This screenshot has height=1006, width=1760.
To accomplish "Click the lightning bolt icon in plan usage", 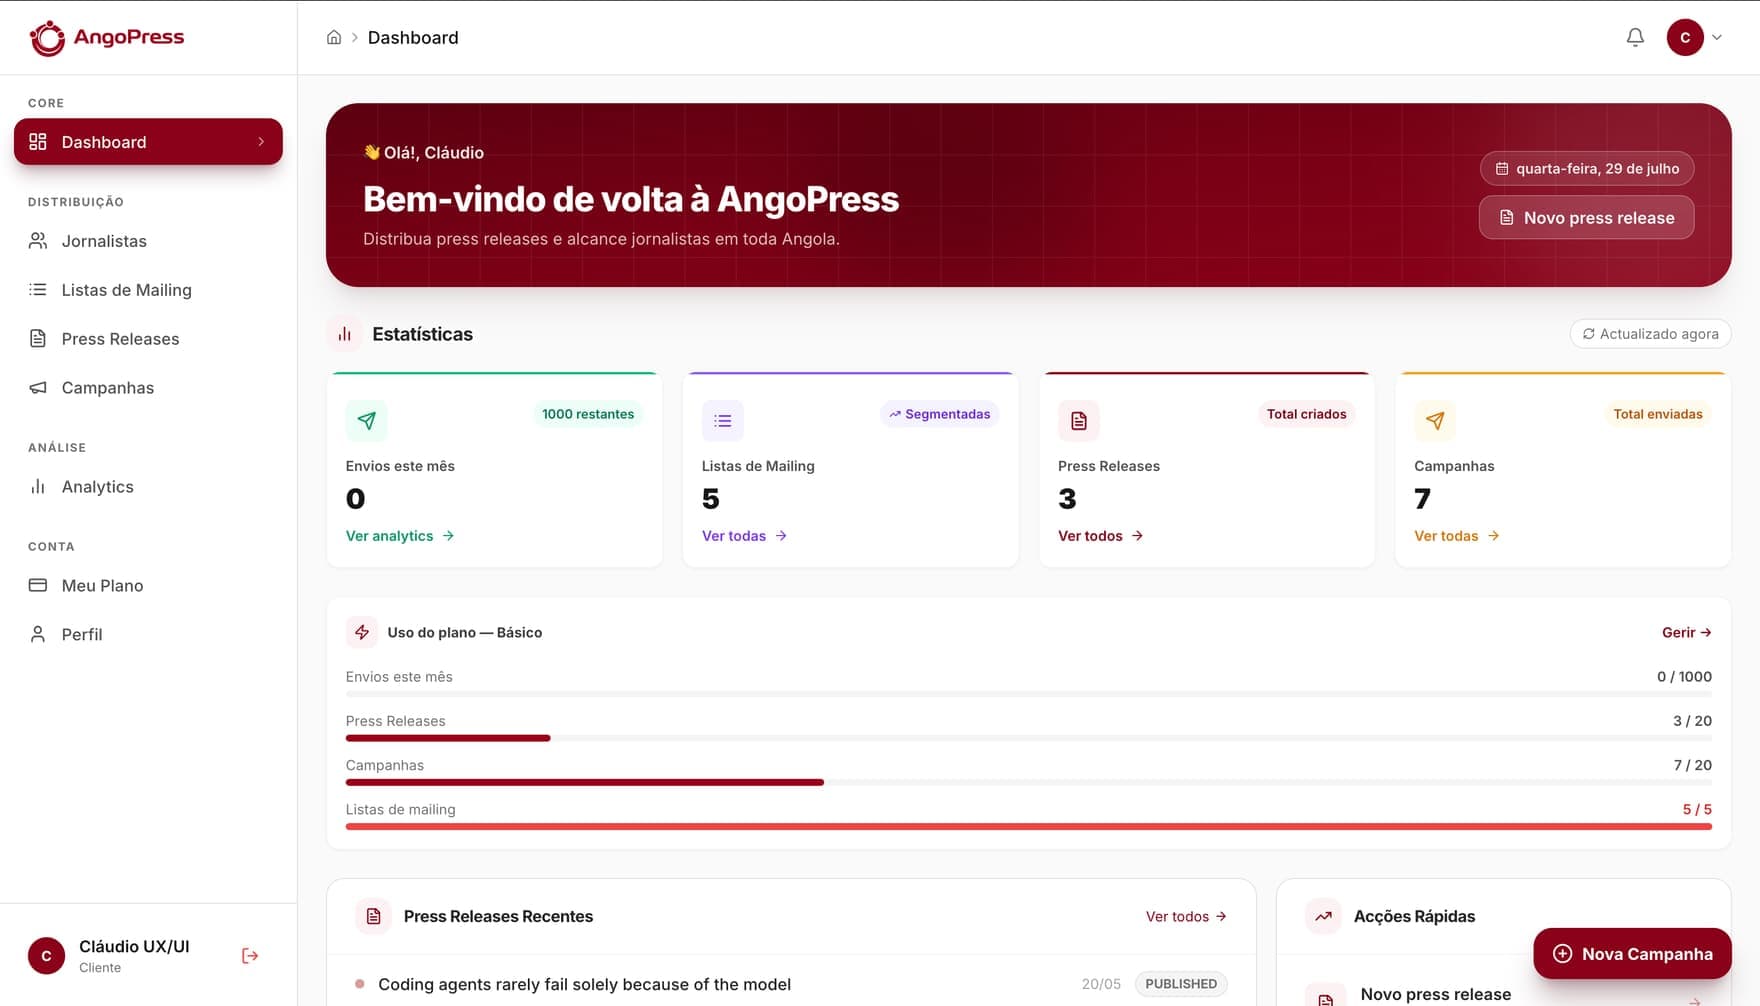I will coord(362,632).
